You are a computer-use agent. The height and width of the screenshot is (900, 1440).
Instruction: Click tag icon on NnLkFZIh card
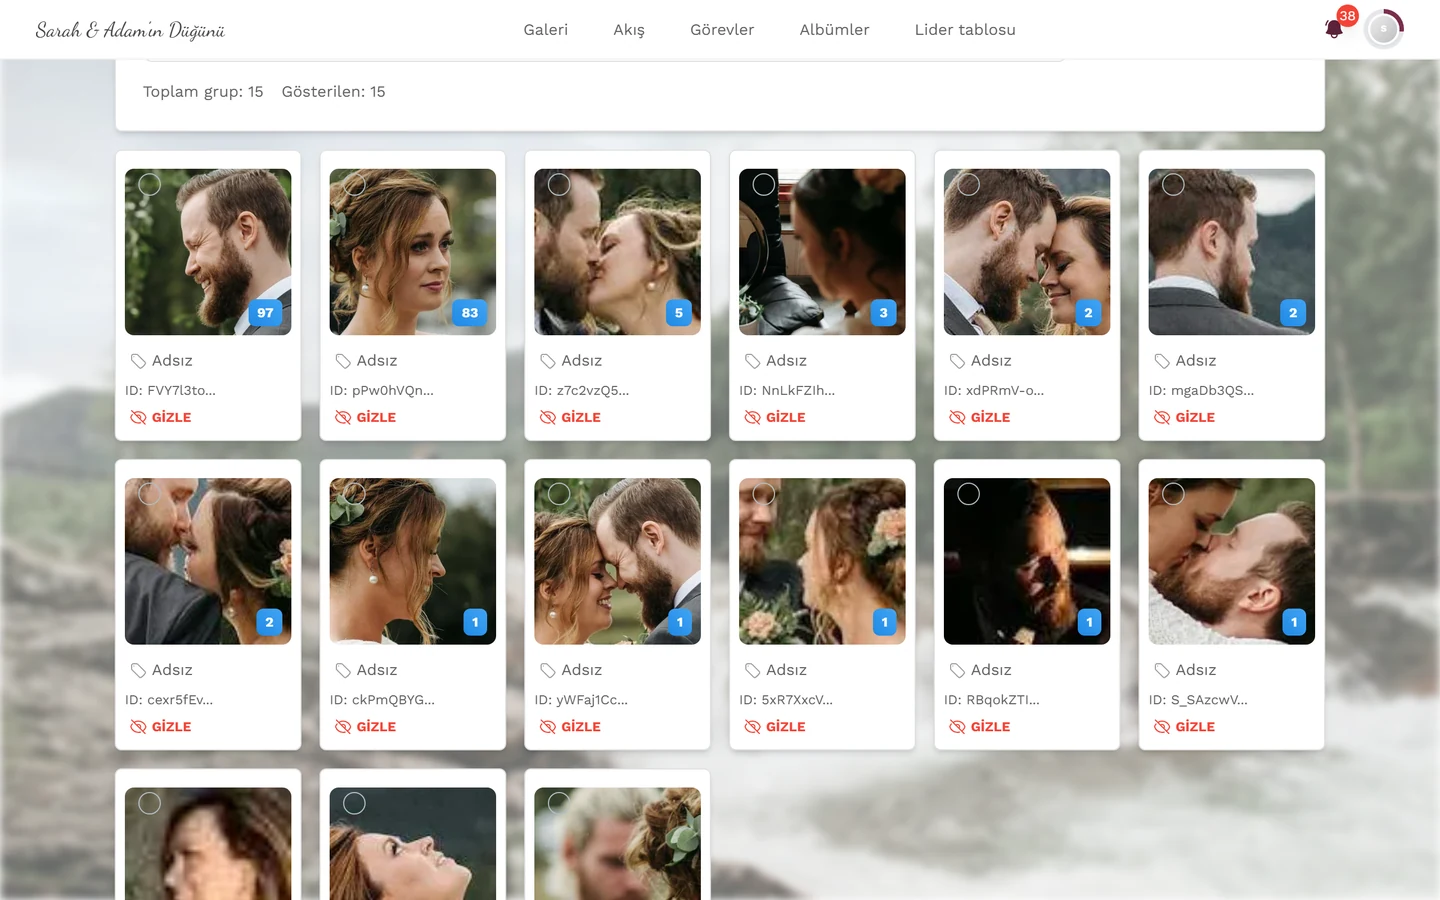[x=753, y=361]
